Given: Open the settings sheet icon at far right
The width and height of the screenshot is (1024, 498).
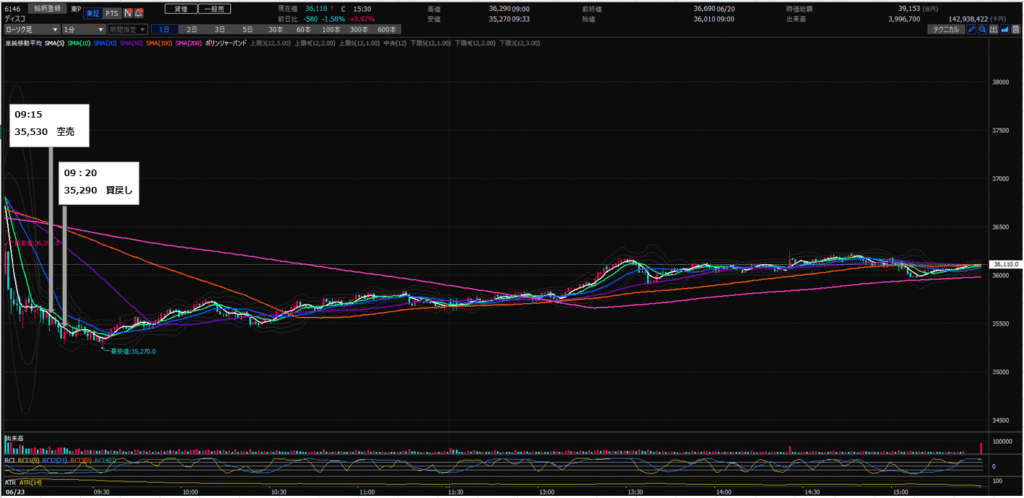Looking at the screenshot, I should click(1016, 29).
